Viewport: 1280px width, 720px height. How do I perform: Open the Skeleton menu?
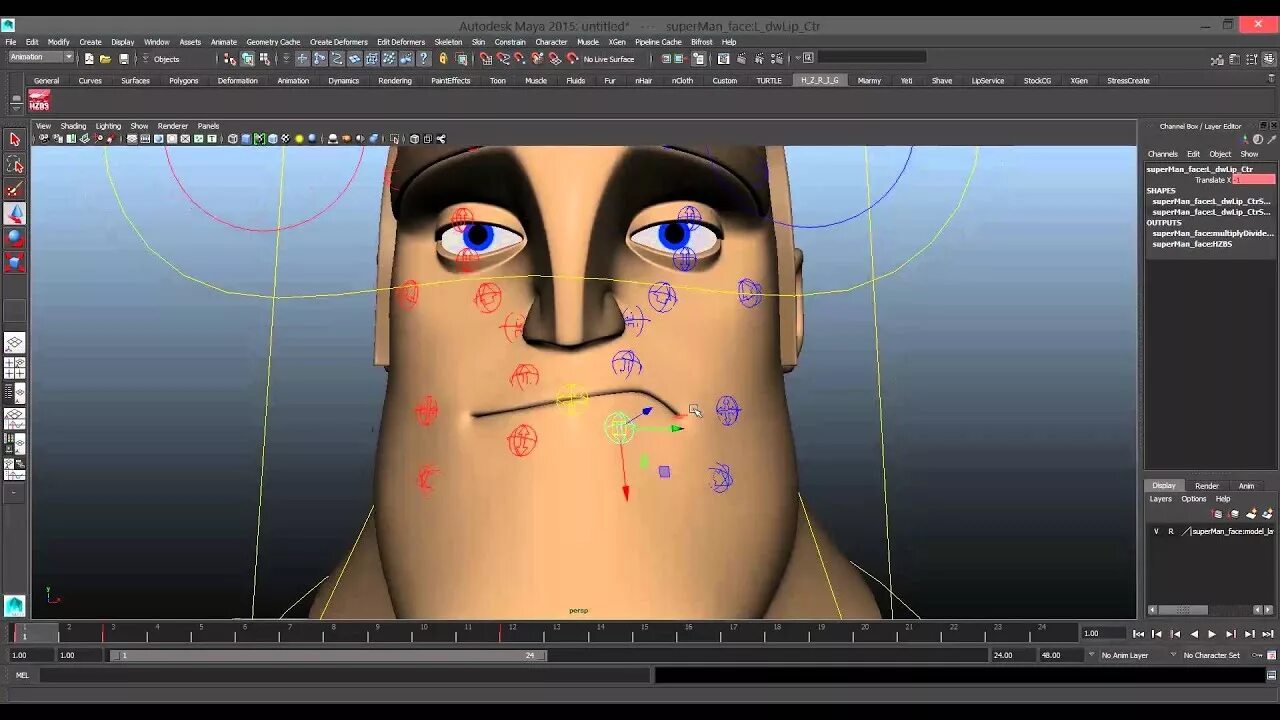tap(448, 42)
